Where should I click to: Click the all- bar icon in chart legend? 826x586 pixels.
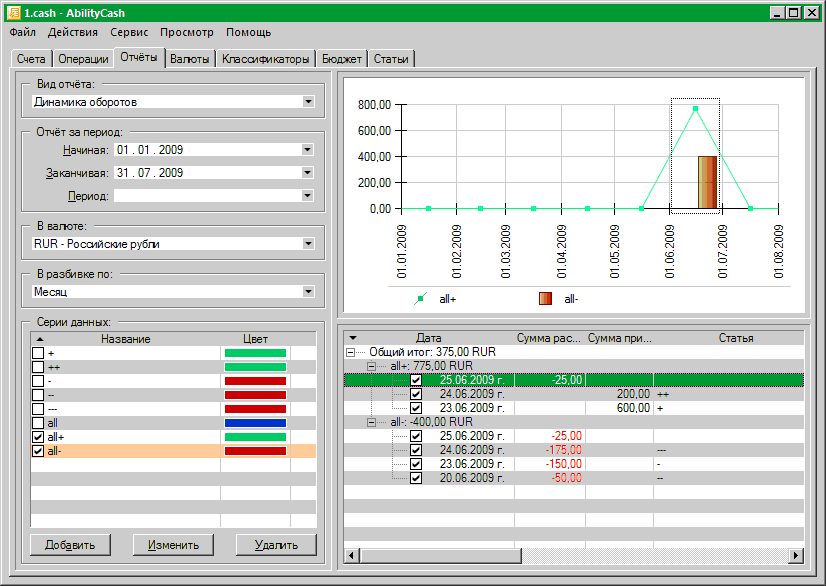(545, 298)
